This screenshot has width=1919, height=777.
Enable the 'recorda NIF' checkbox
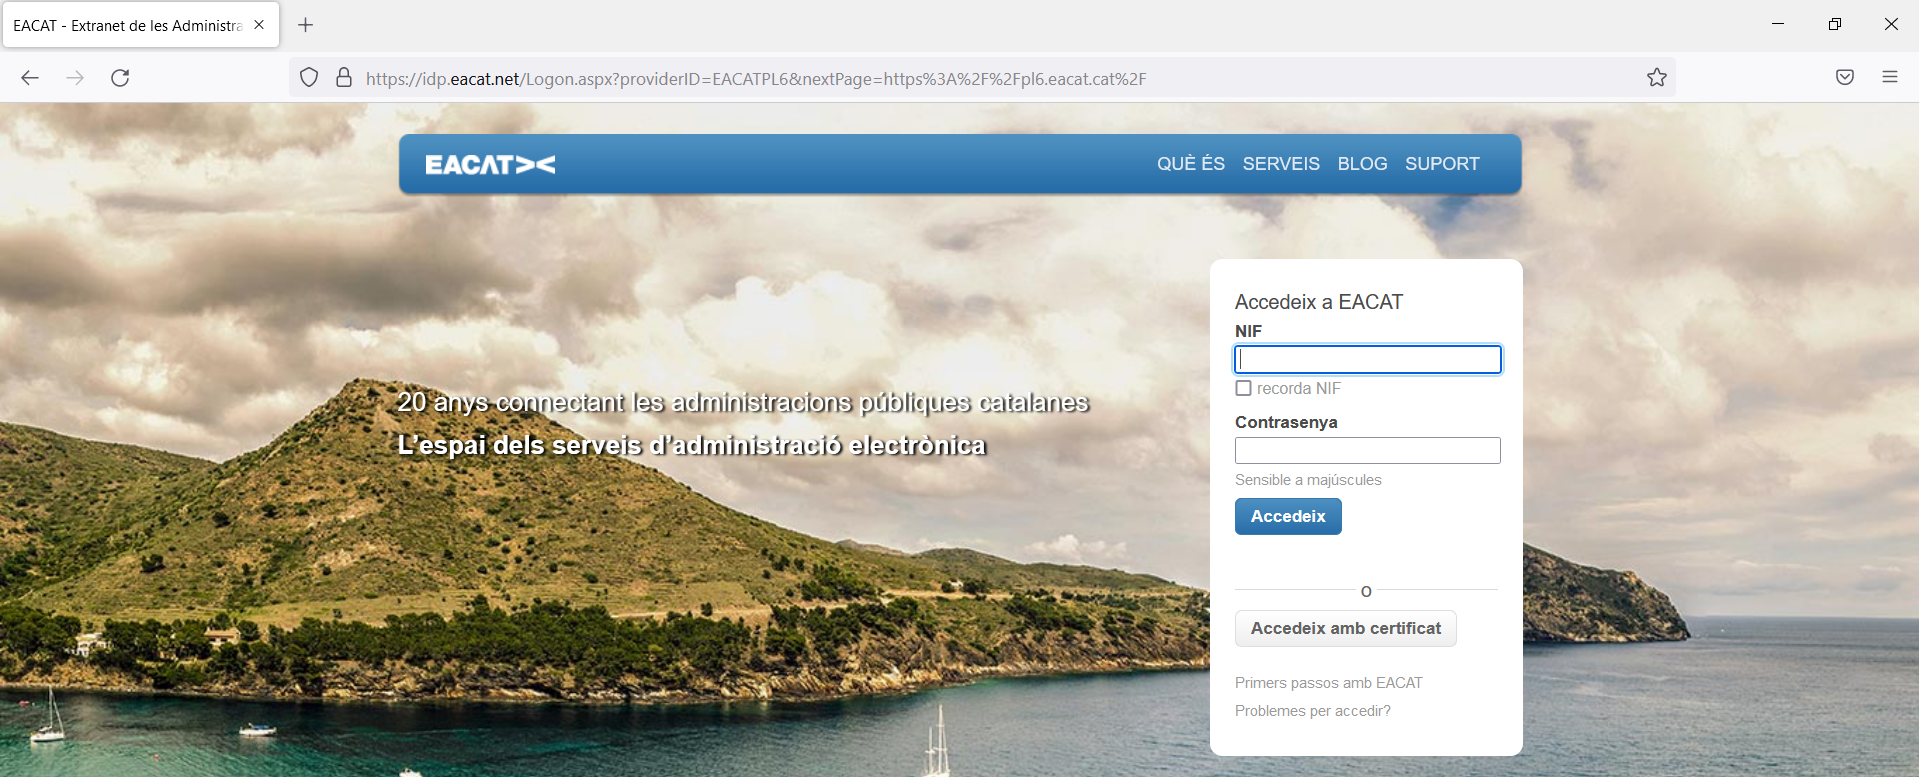(1244, 388)
